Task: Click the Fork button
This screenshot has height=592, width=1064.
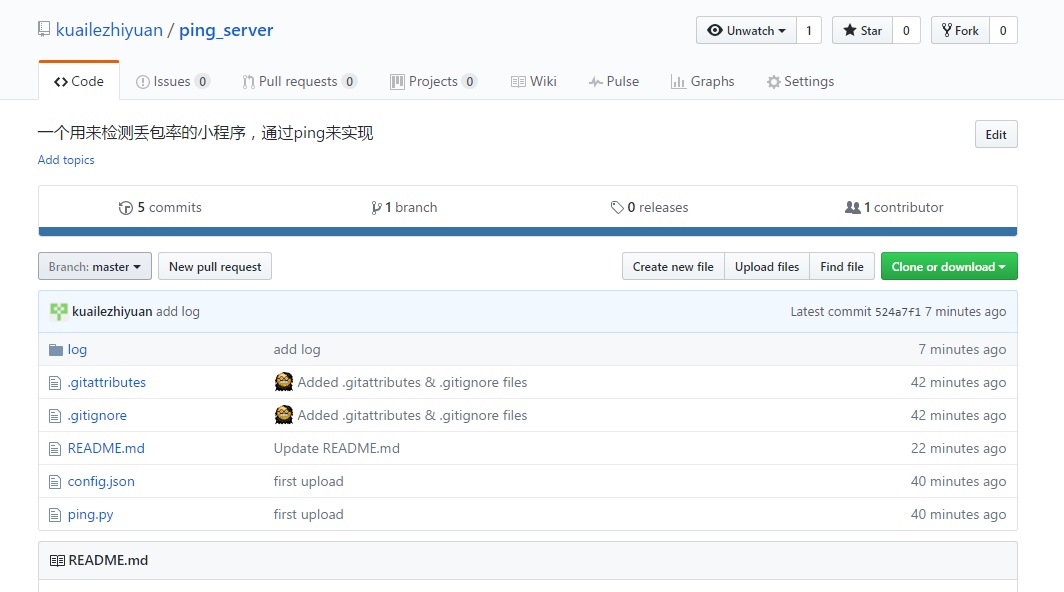Action: (x=959, y=31)
